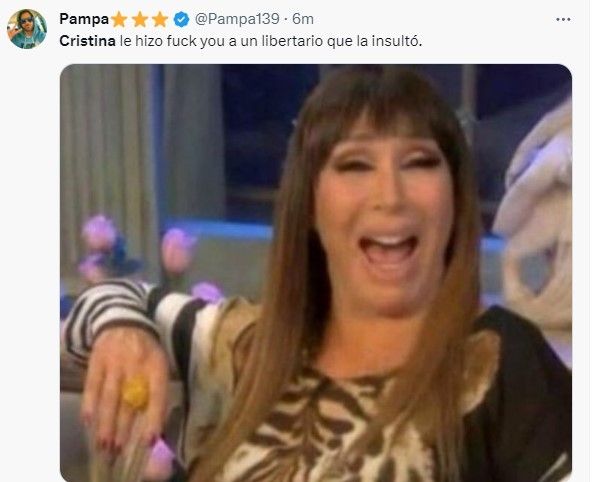Image resolution: width=598 pixels, height=482 pixels.
Task: Open the @Pampa139 handle link
Action: click(237, 19)
